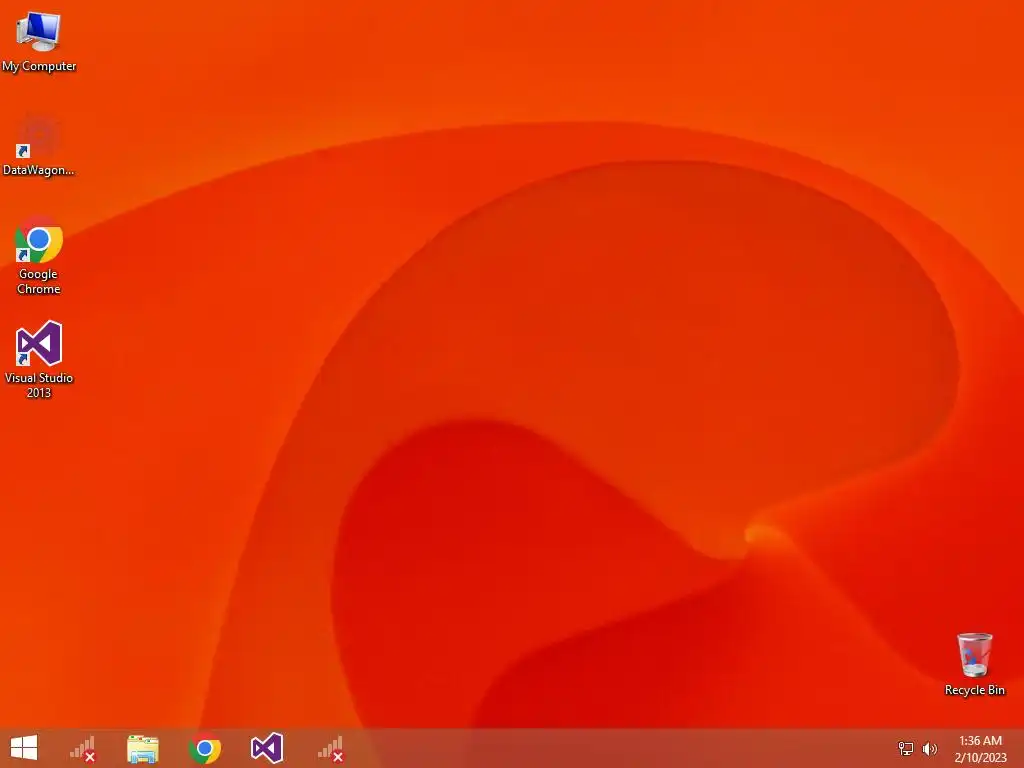This screenshot has width=1024, height=768.
Task: Open the clock showing 1:36 AM
Action: pyautogui.click(x=980, y=748)
